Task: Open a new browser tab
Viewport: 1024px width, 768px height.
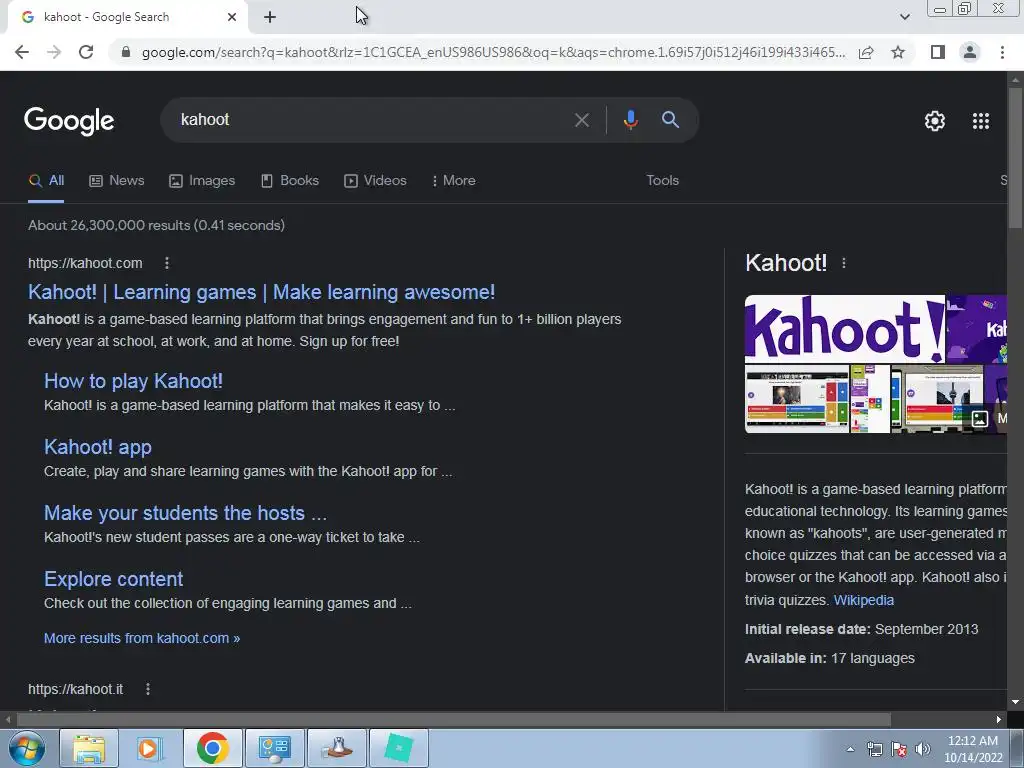Action: coord(270,17)
